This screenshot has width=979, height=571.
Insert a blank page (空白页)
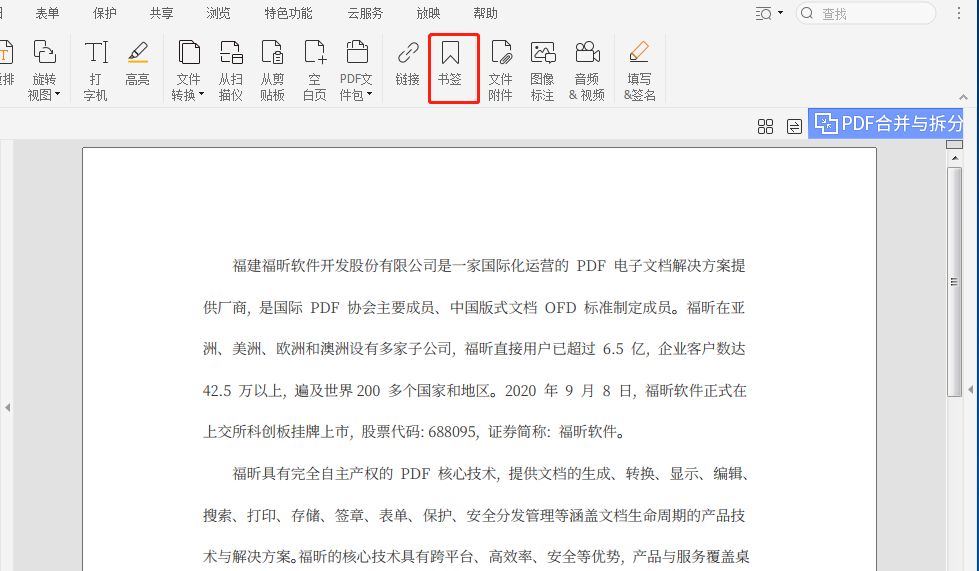click(x=314, y=69)
